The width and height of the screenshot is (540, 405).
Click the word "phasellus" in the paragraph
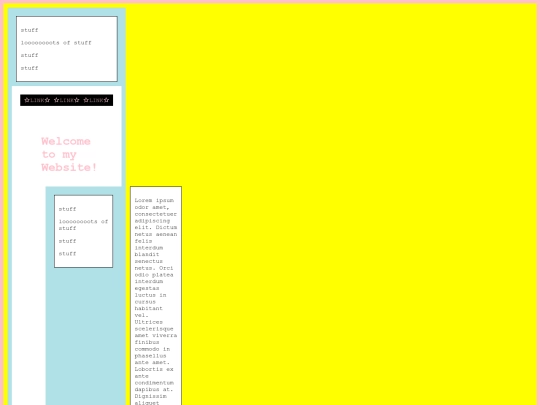(x=150, y=356)
